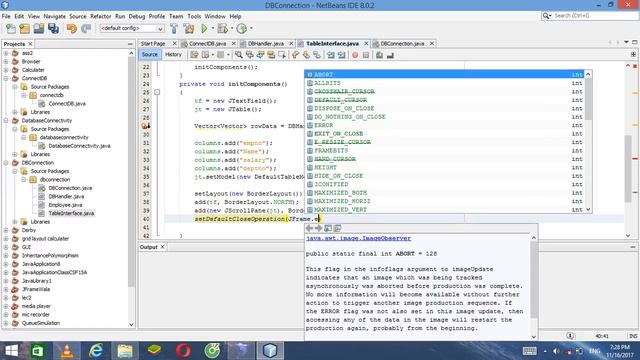Select DBHandler.java in Projects tree

pos(66,196)
